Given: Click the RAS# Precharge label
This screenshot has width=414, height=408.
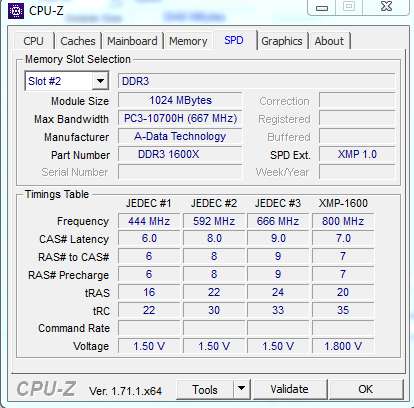Looking at the screenshot, I should 68,275.
